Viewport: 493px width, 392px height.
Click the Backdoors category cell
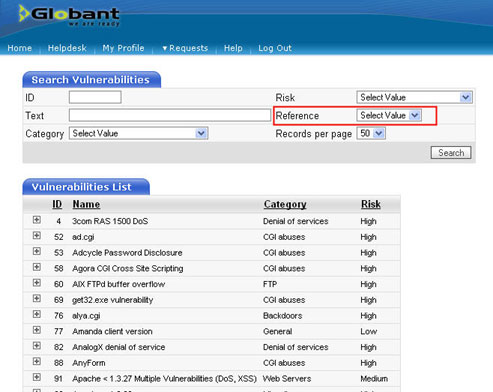pos(283,316)
